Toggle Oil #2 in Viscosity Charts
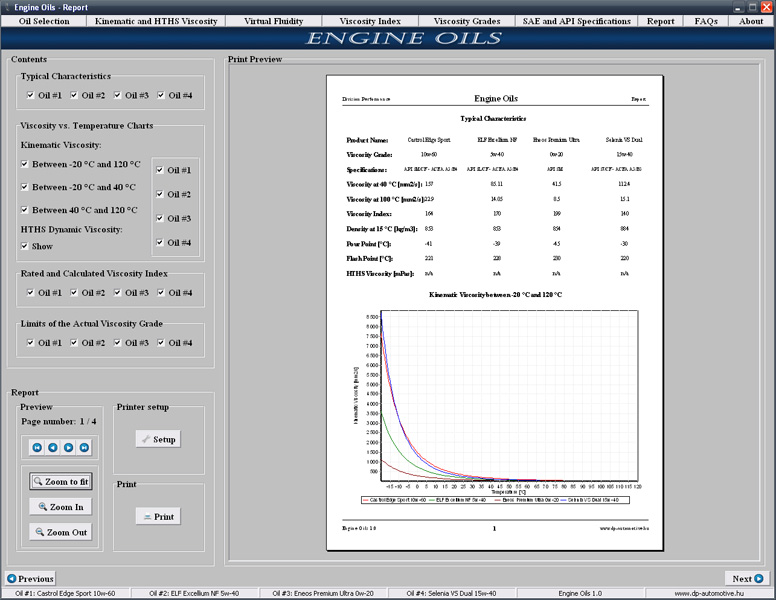The width and height of the screenshot is (776, 600). [x=160, y=194]
